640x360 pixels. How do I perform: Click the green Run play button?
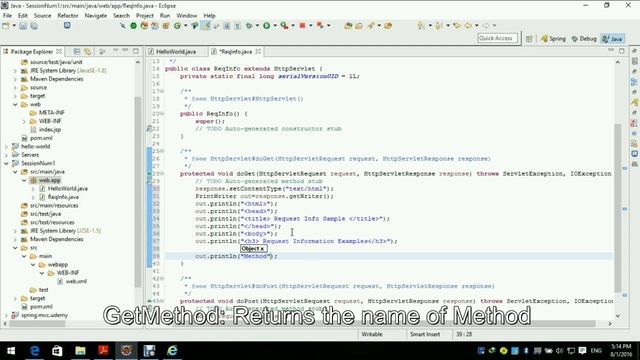point(267,26)
